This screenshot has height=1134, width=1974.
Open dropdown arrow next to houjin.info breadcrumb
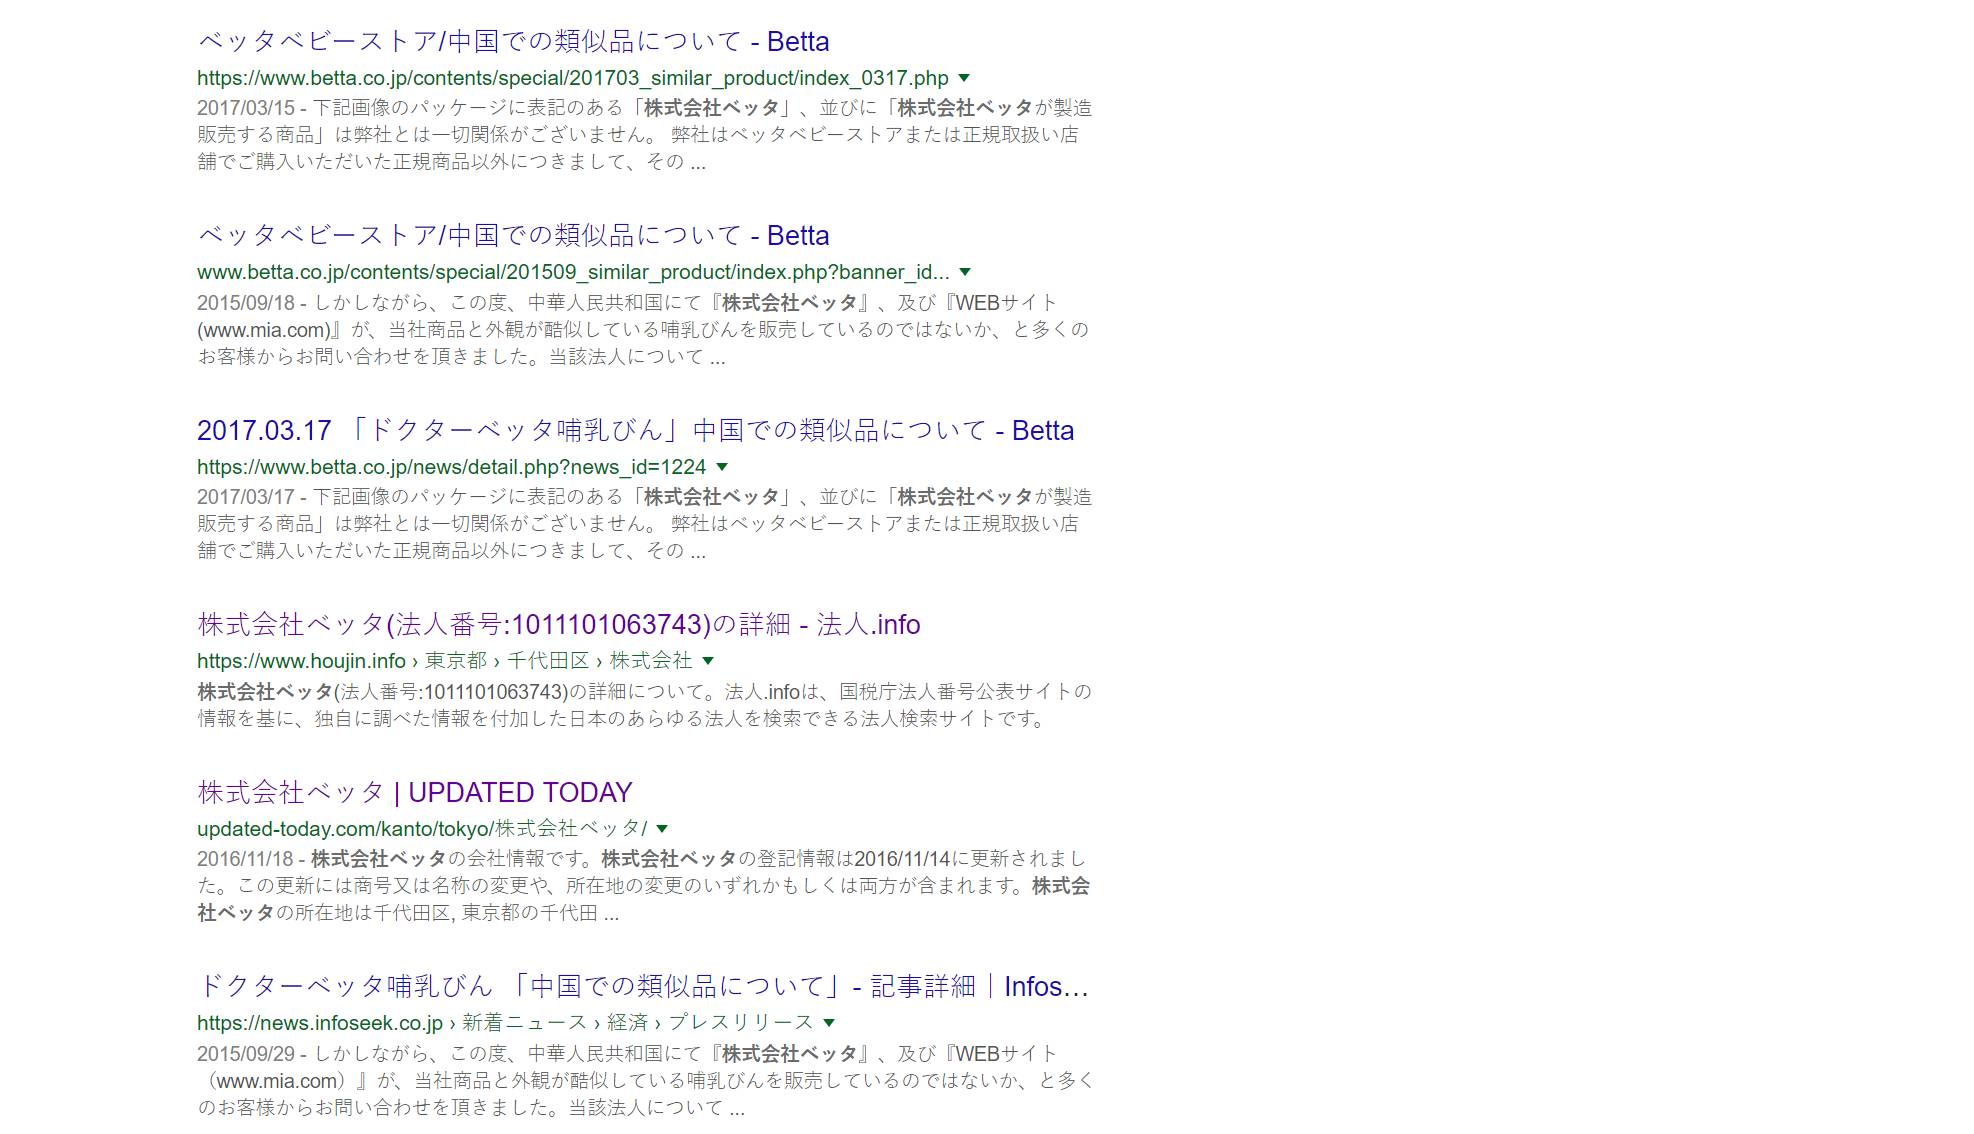(708, 661)
